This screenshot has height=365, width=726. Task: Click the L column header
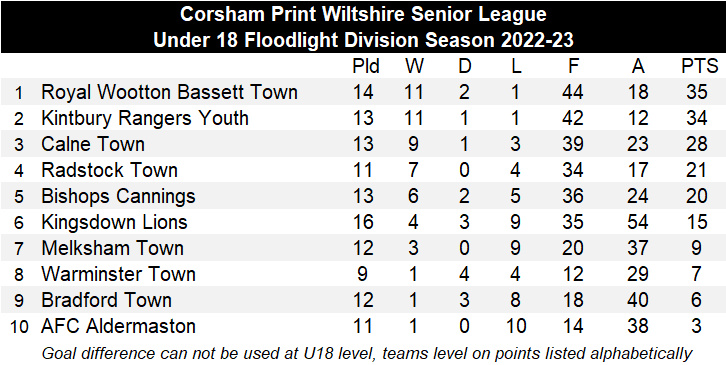pyautogui.click(x=516, y=66)
